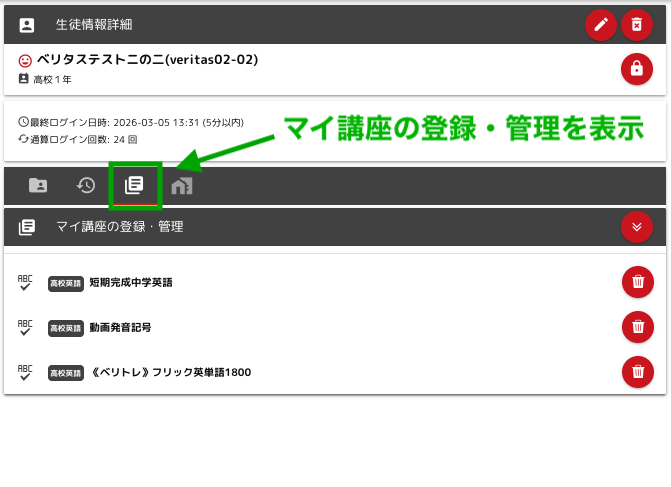Click the refresh icon before 通算ログイン回数
This screenshot has height=487, width=671.
click(24, 139)
